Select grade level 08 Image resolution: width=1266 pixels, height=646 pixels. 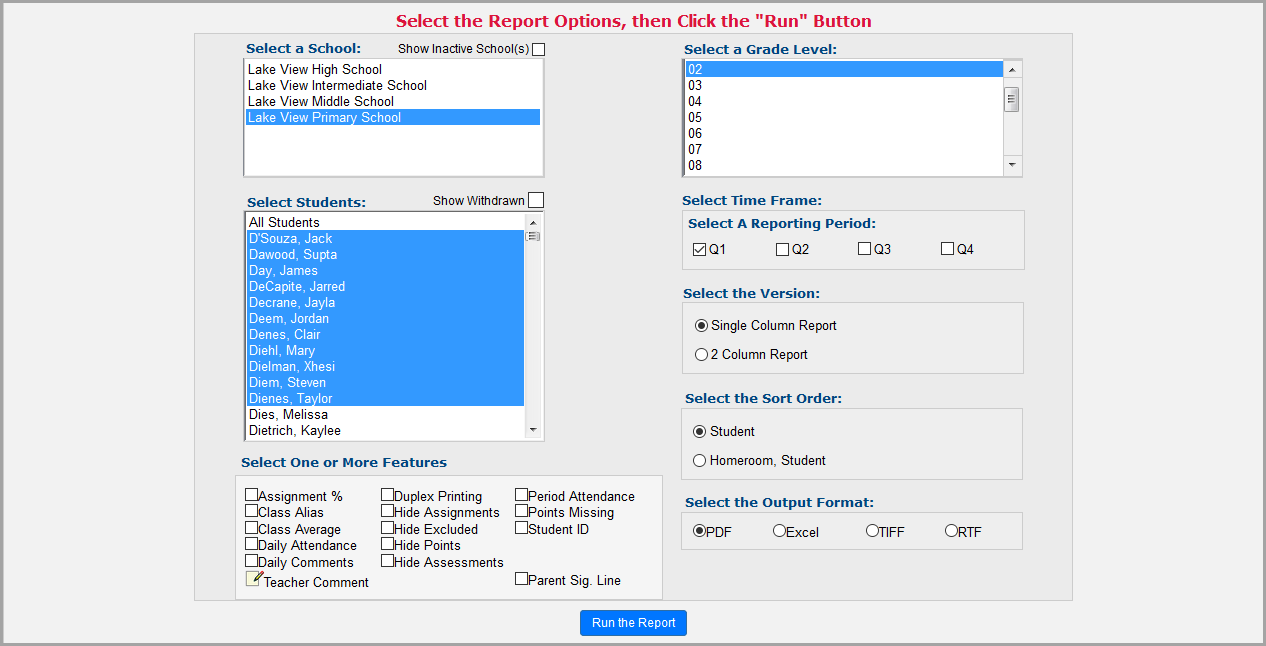point(844,165)
